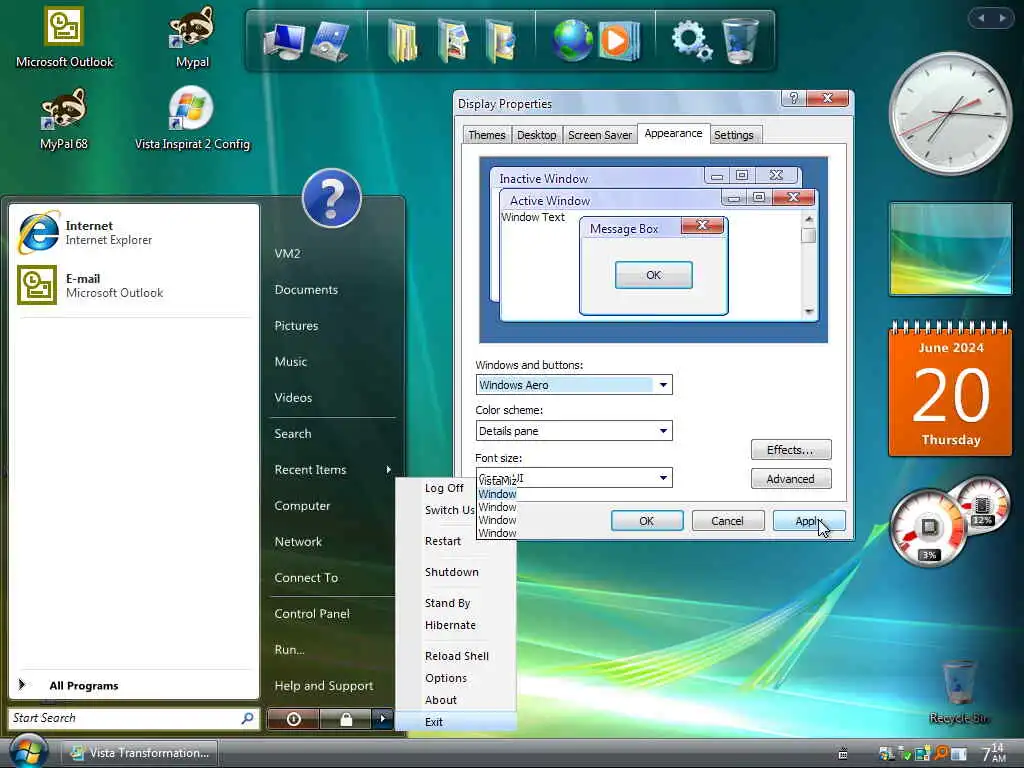Viewport: 1024px width, 768px height.
Task: Open Vista Inspirat 2 Config shortcut
Action: [192, 120]
